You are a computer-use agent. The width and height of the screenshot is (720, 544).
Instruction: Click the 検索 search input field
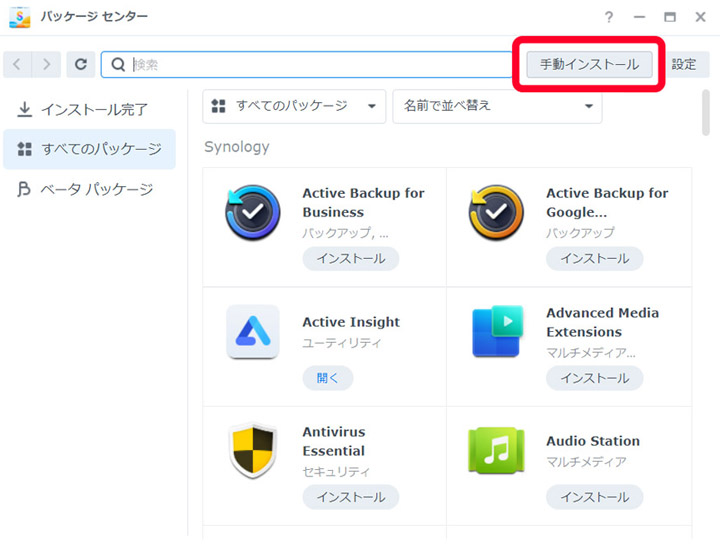306,64
